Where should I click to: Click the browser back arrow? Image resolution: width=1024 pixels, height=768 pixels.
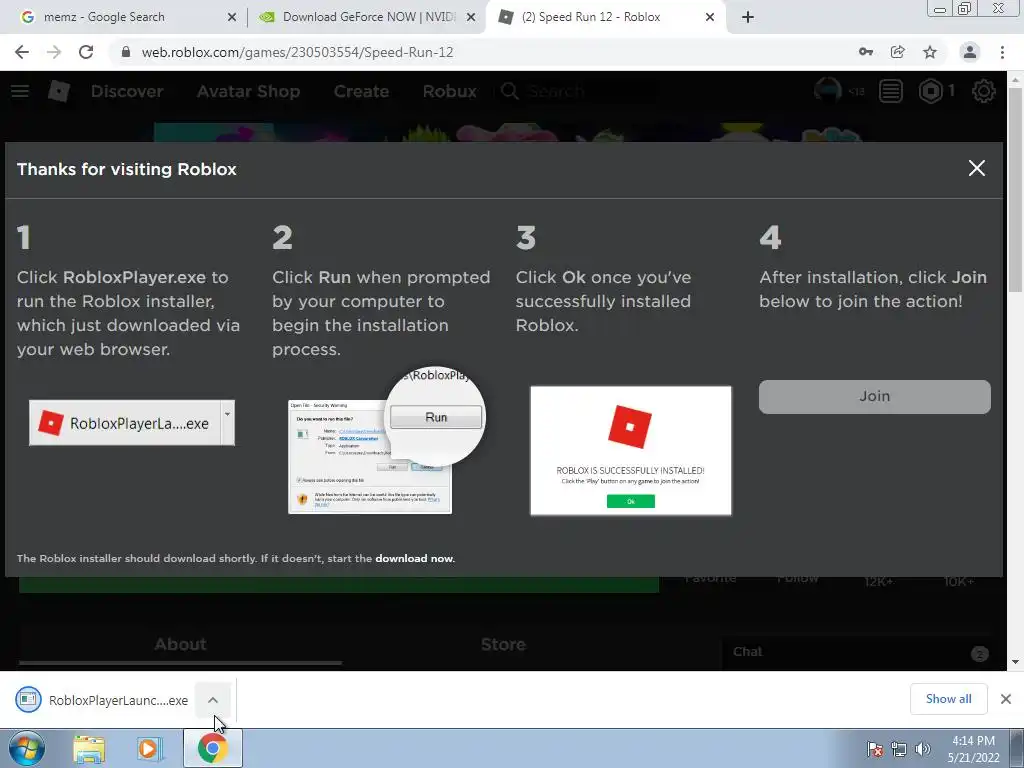(x=22, y=52)
